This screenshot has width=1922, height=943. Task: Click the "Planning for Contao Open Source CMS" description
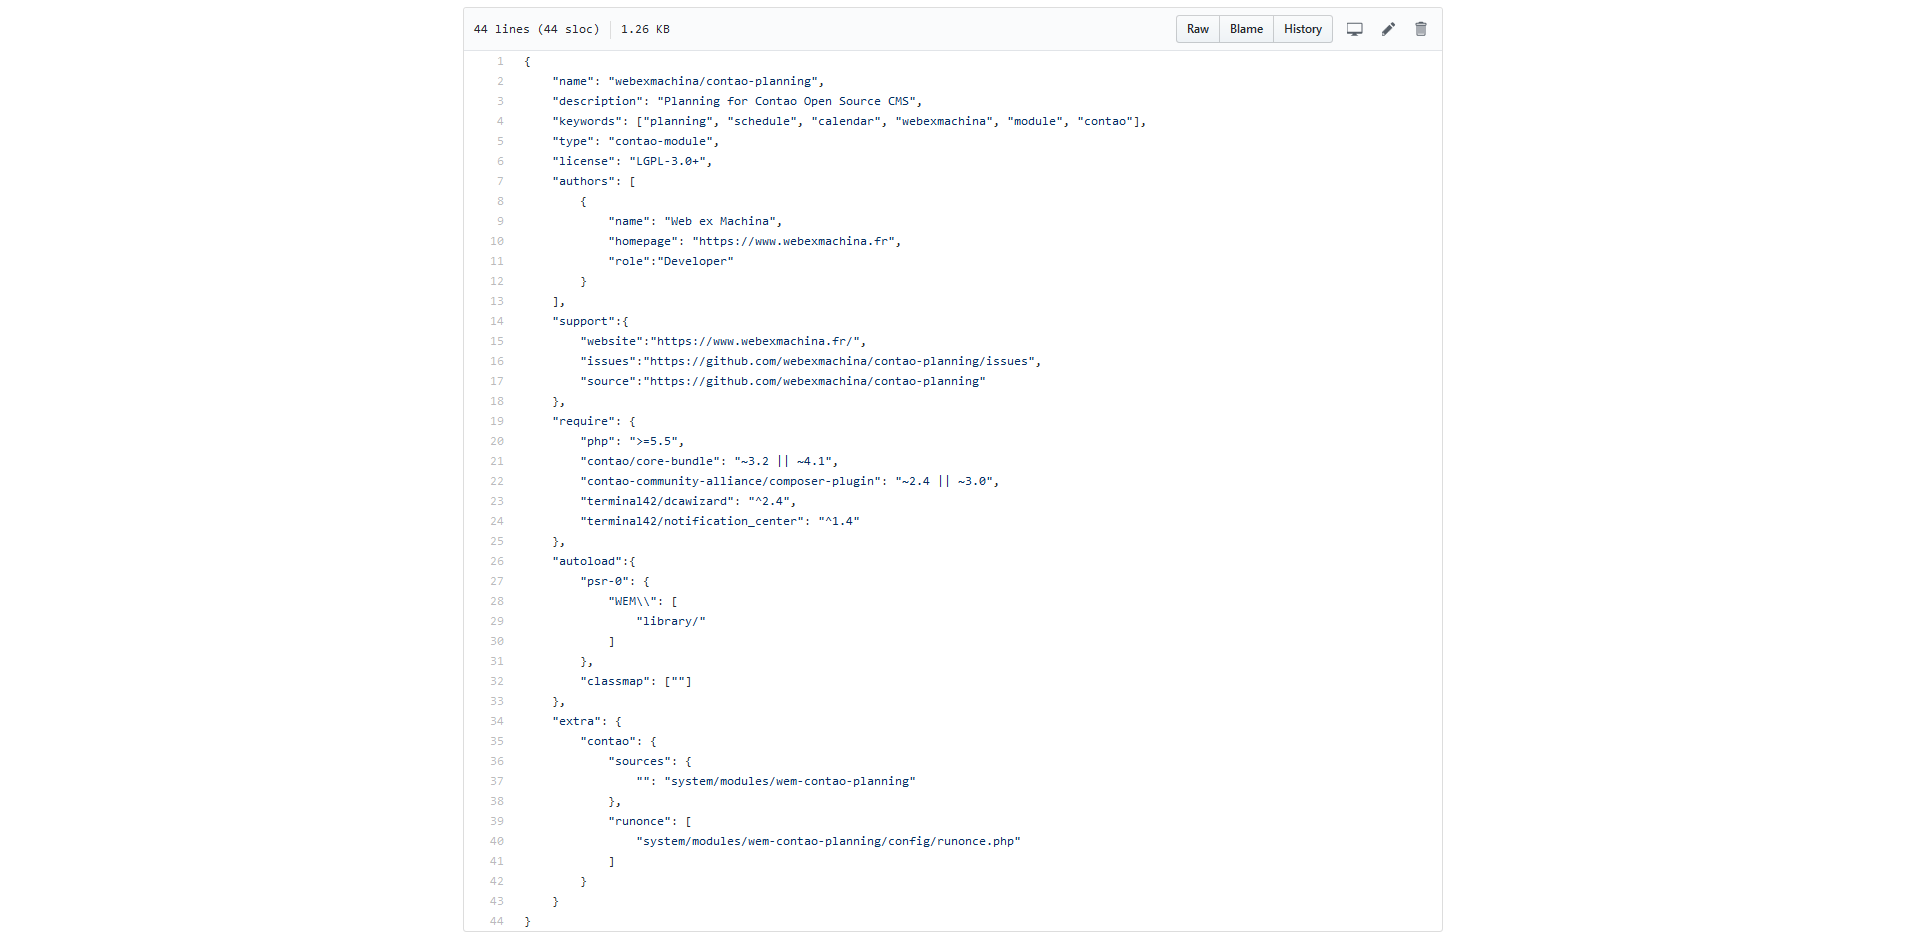[x=786, y=101]
